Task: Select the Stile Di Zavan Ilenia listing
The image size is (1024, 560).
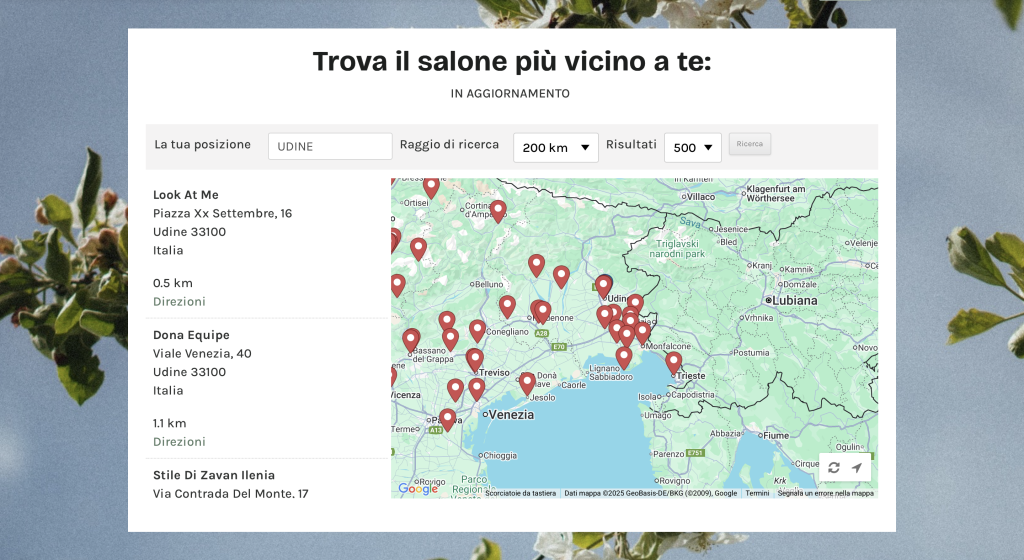Action: click(x=214, y=475)
